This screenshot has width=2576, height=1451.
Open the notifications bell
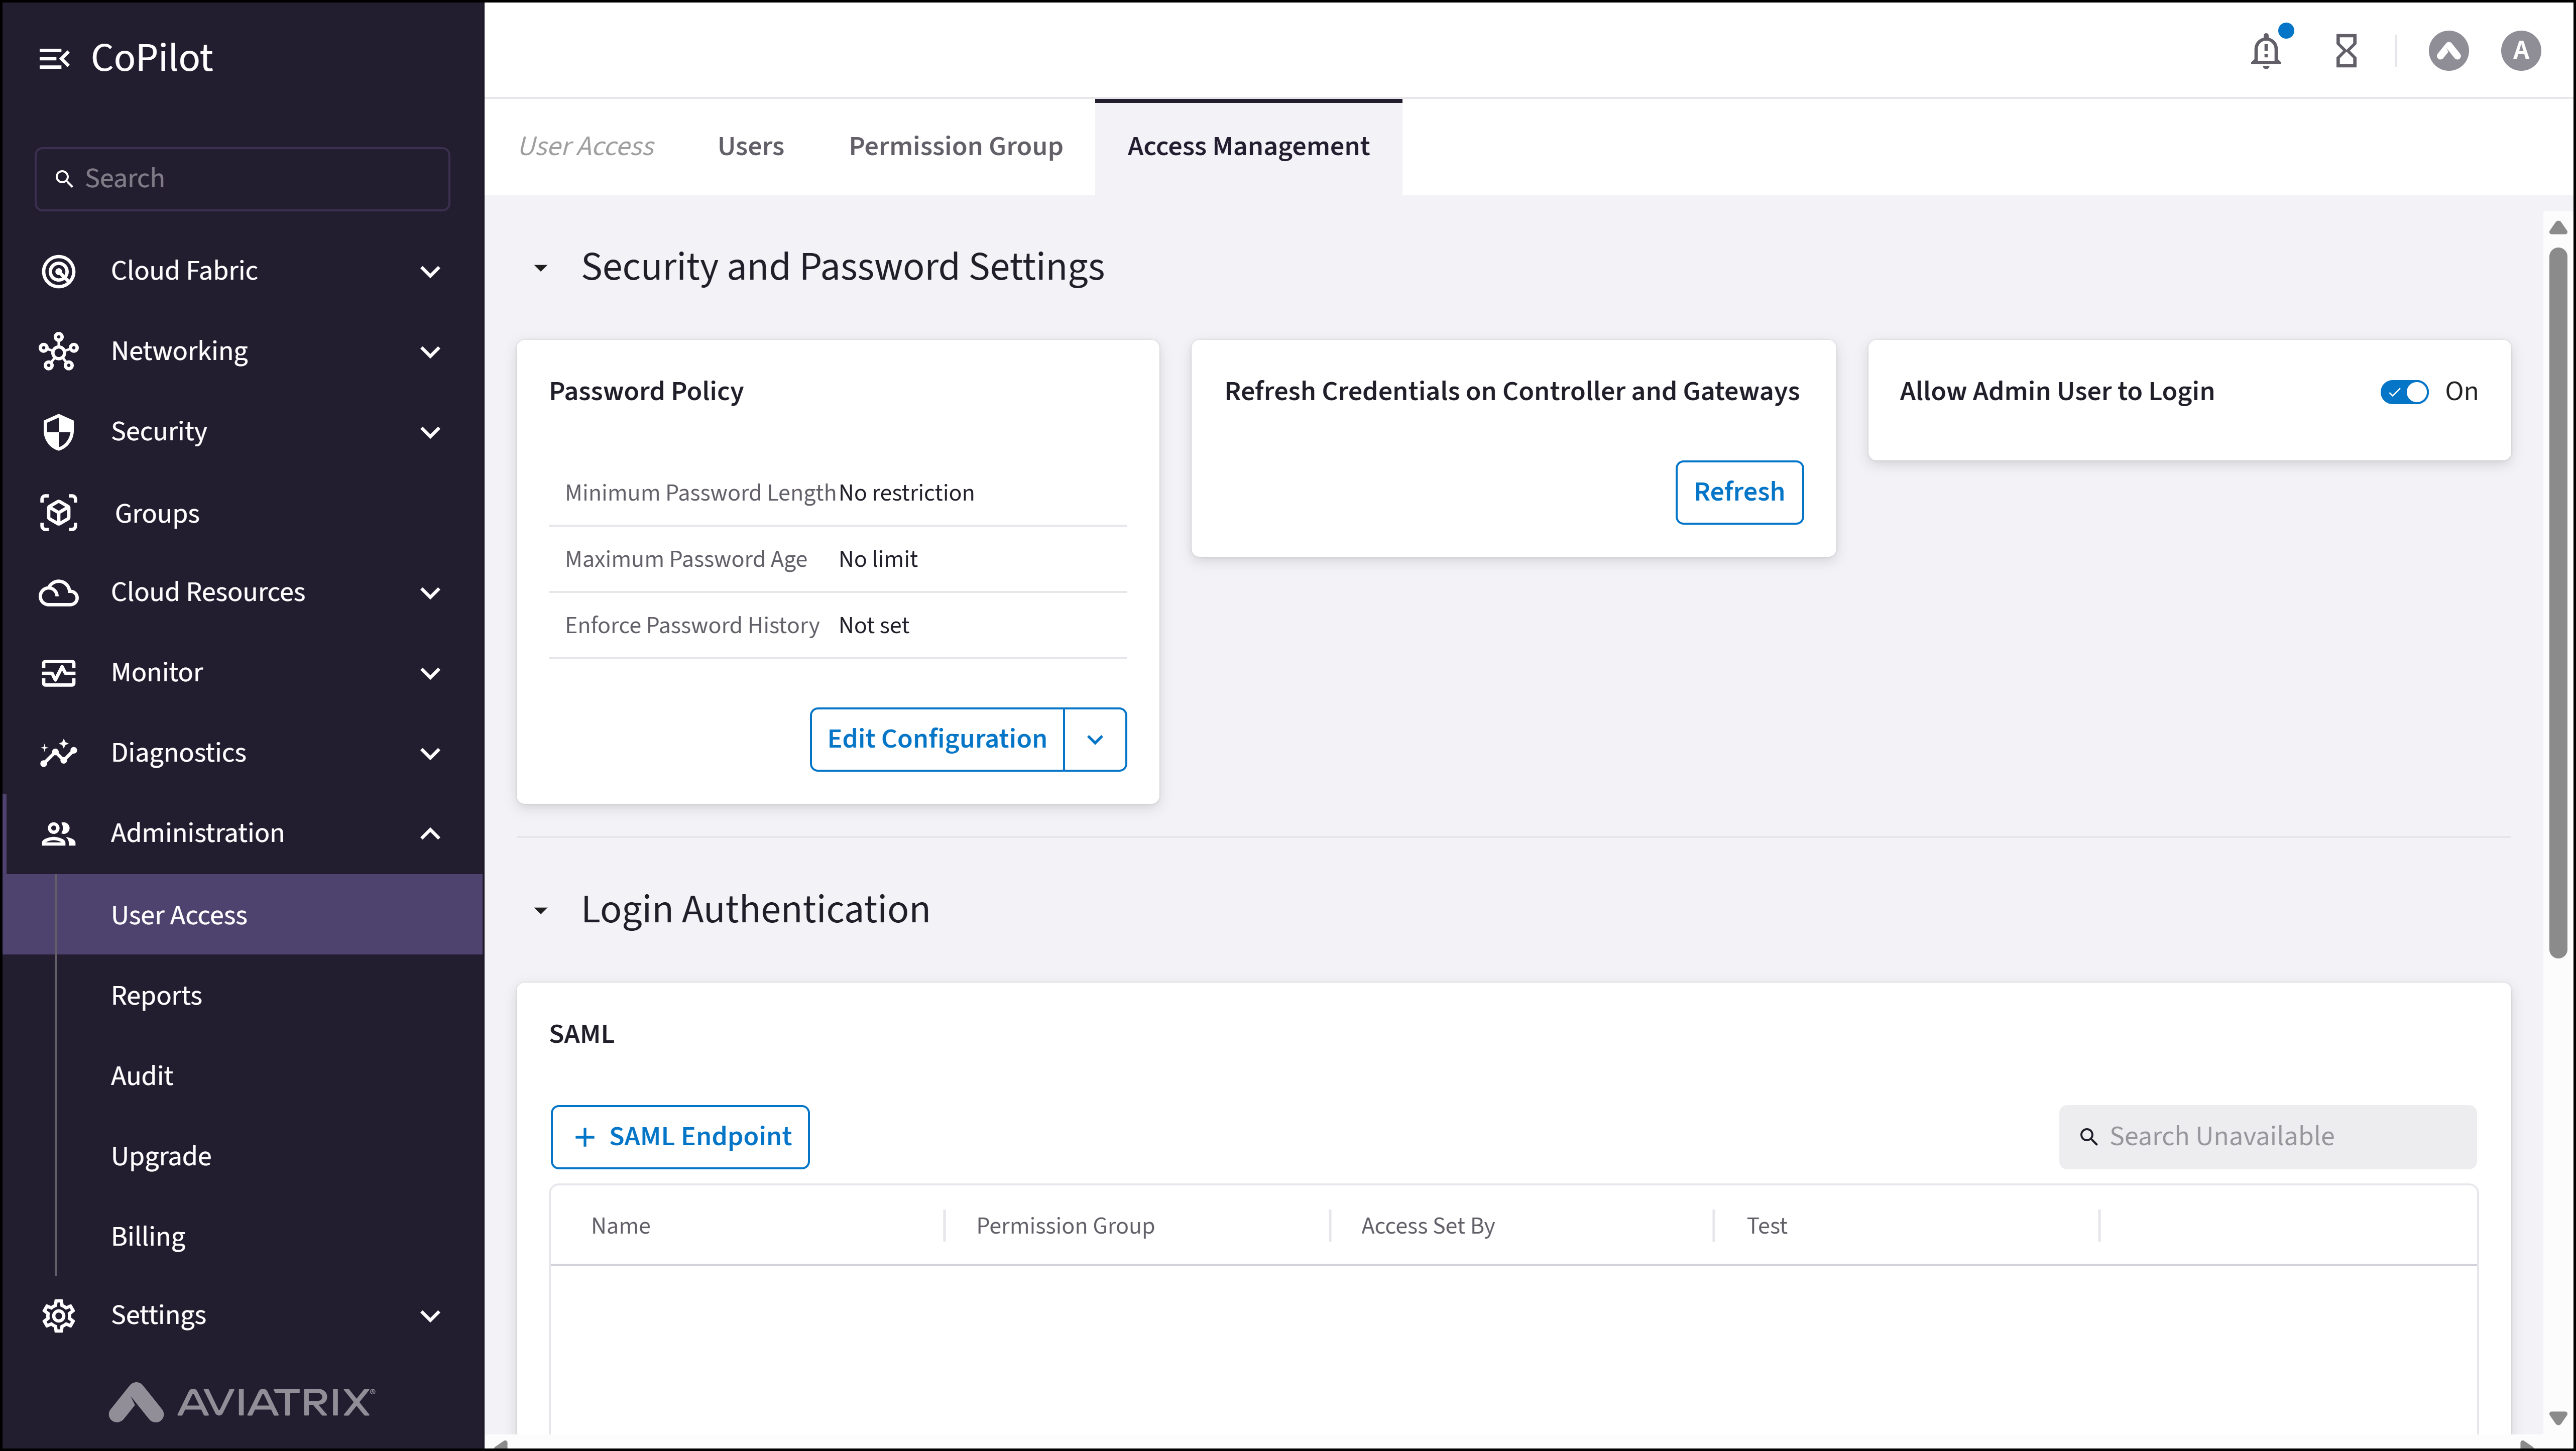coord(2266,50)
